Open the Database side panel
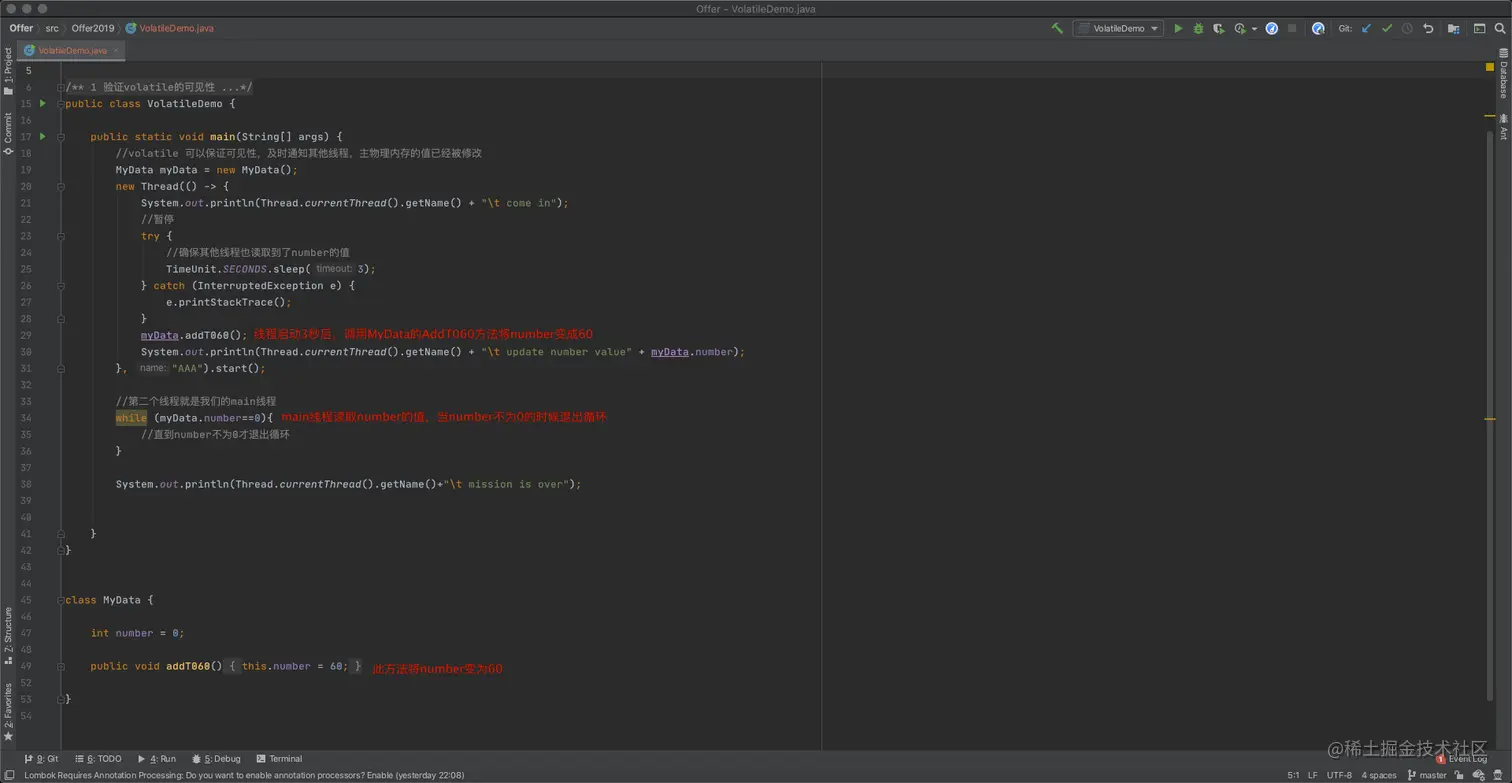The width and height of the screenshot is (1512, 783). pos(1503,73)
